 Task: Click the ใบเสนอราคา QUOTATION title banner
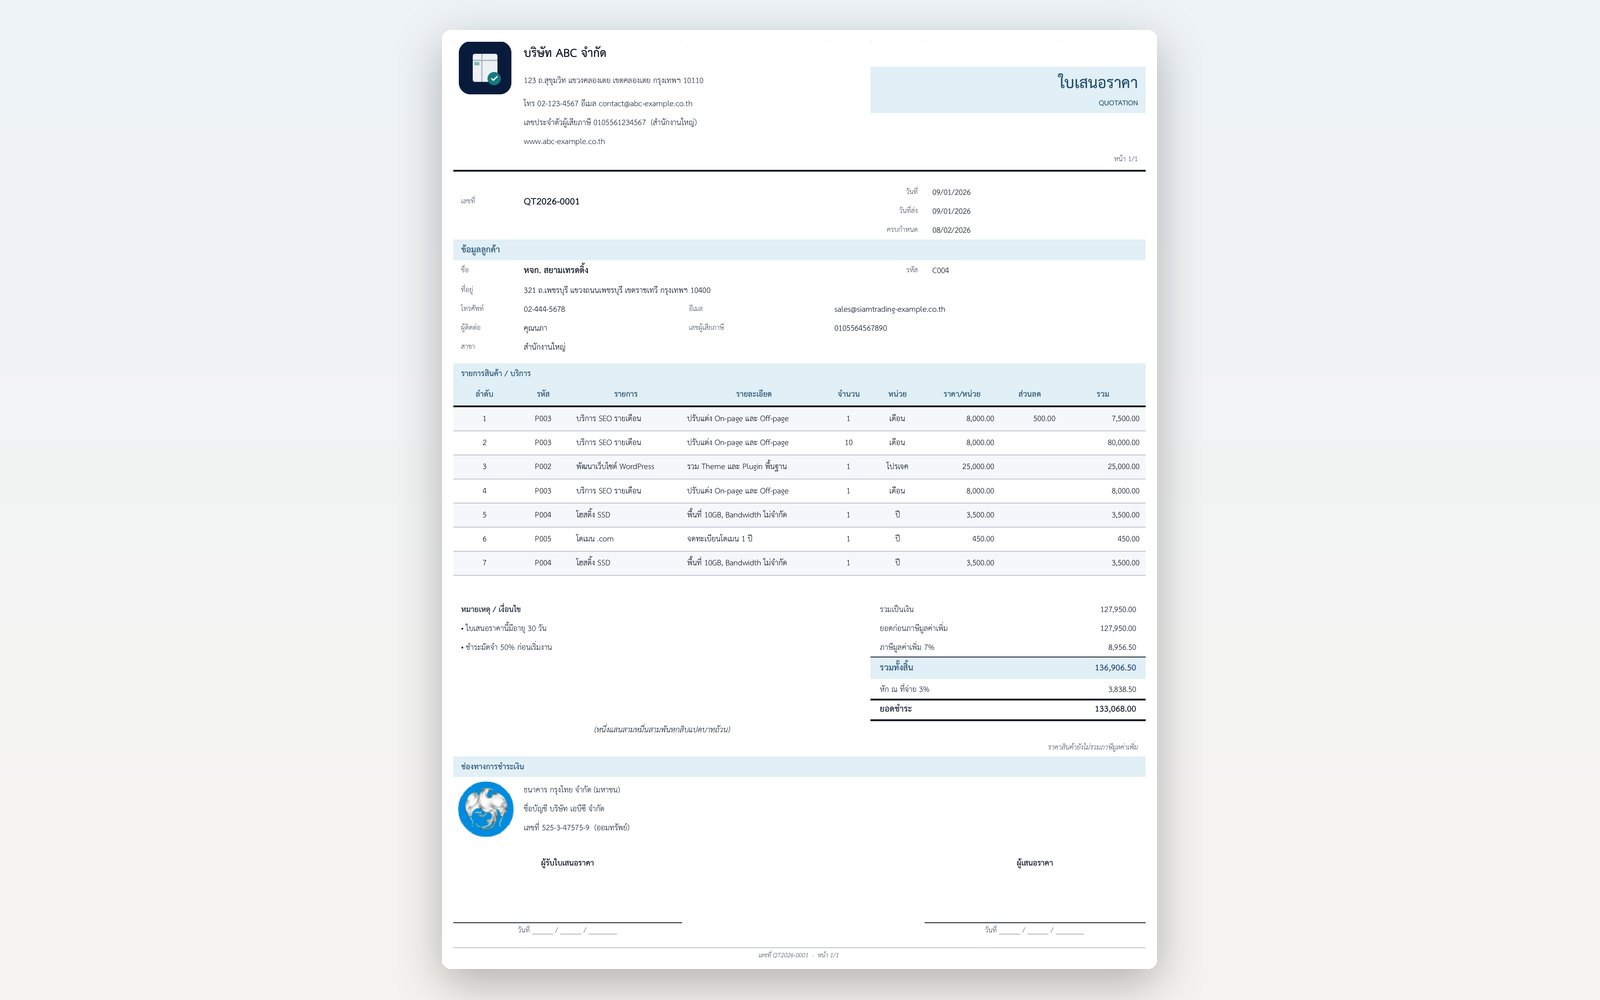1007,90
